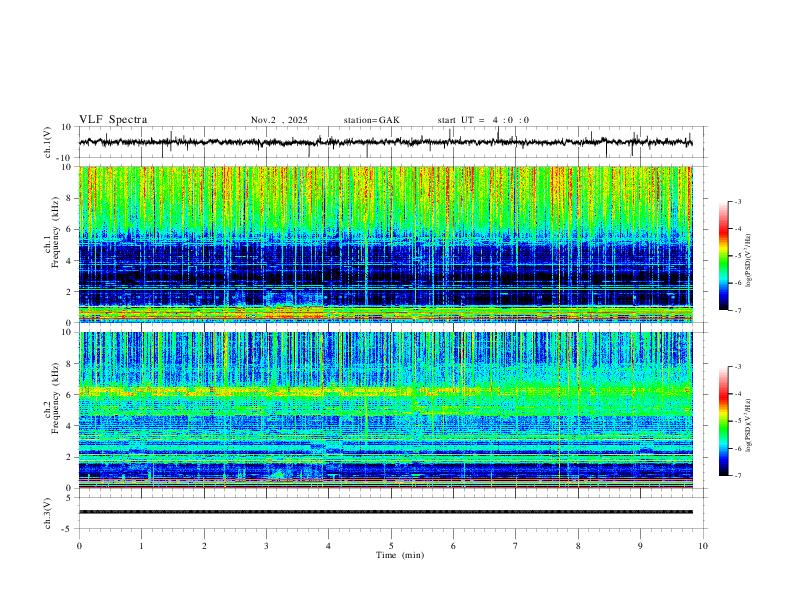This screenshot has height=612, width=792.
Task: Click the "-3" label on ch.2 color bar
Action: click(737, 367)
